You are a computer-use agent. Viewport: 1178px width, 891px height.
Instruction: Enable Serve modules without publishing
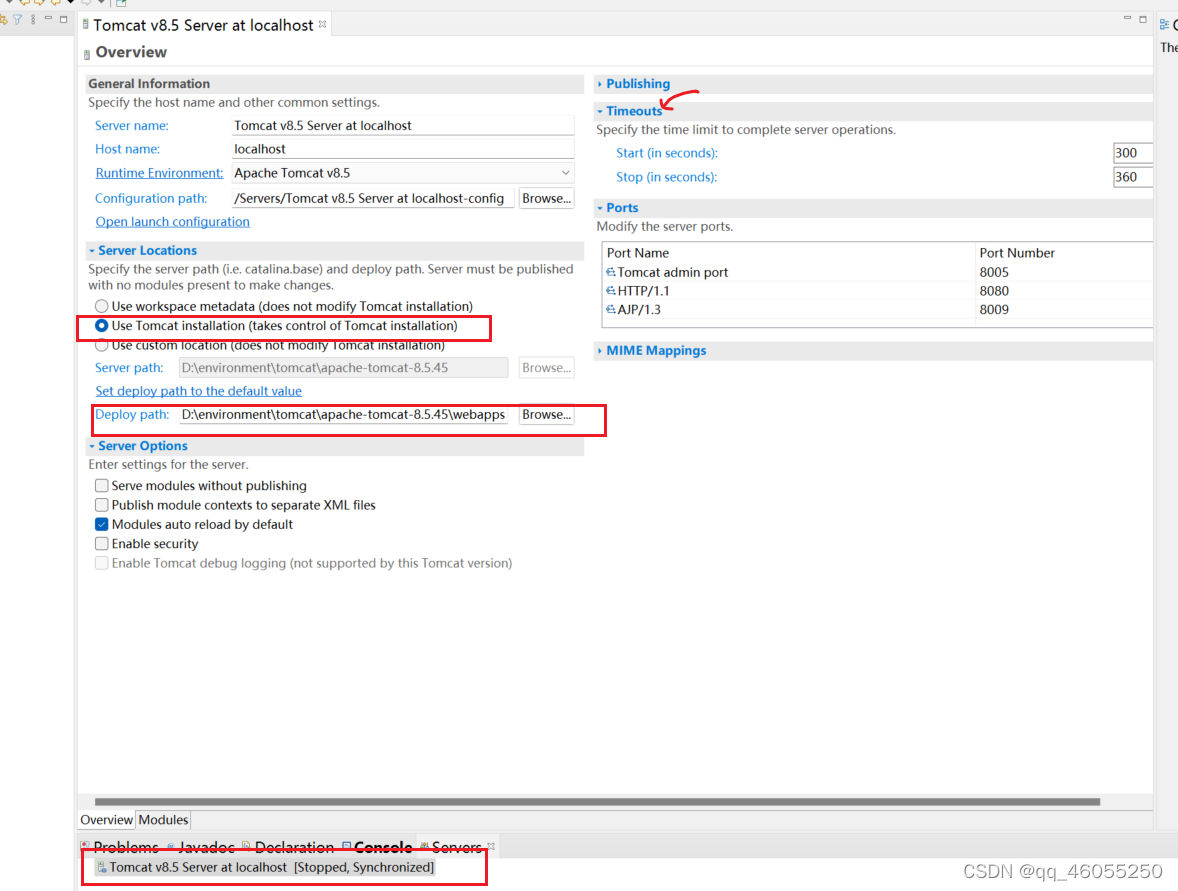[101, 486]
